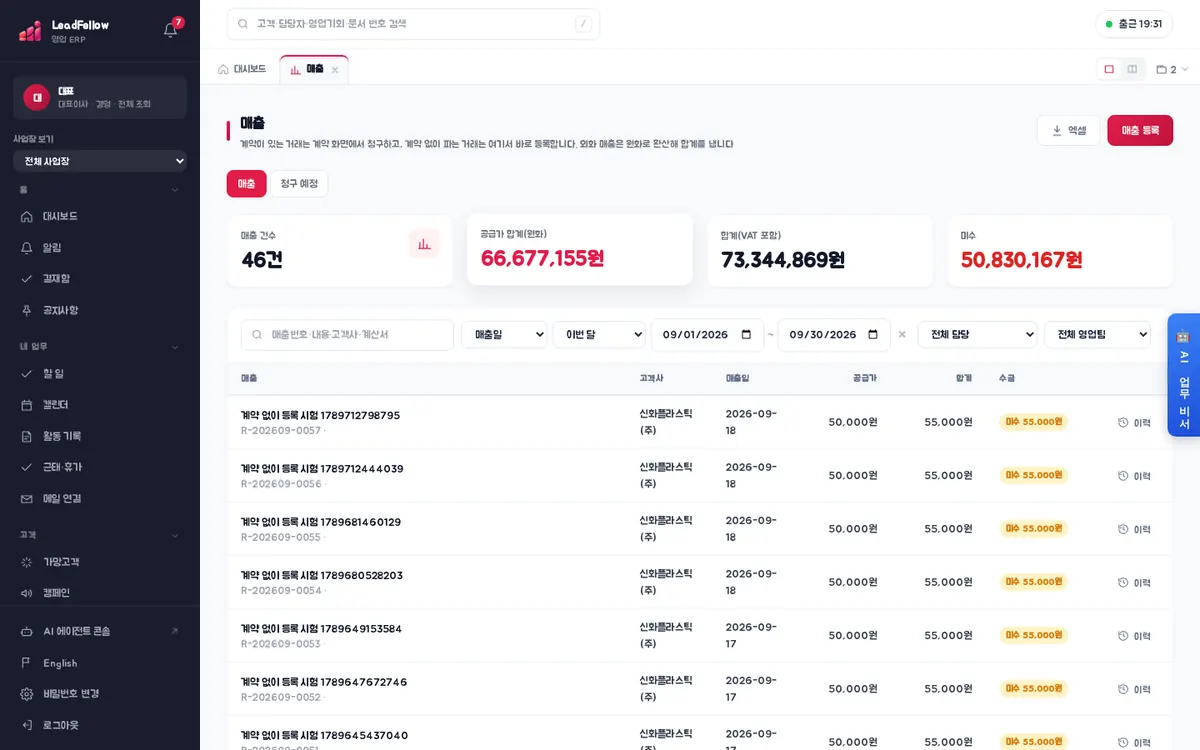Image resolution: width=1200 pixels, height=750 pixels.
Task: Click the 공지사항 pin icon in sidebar
Action: (x=27, y=310)
